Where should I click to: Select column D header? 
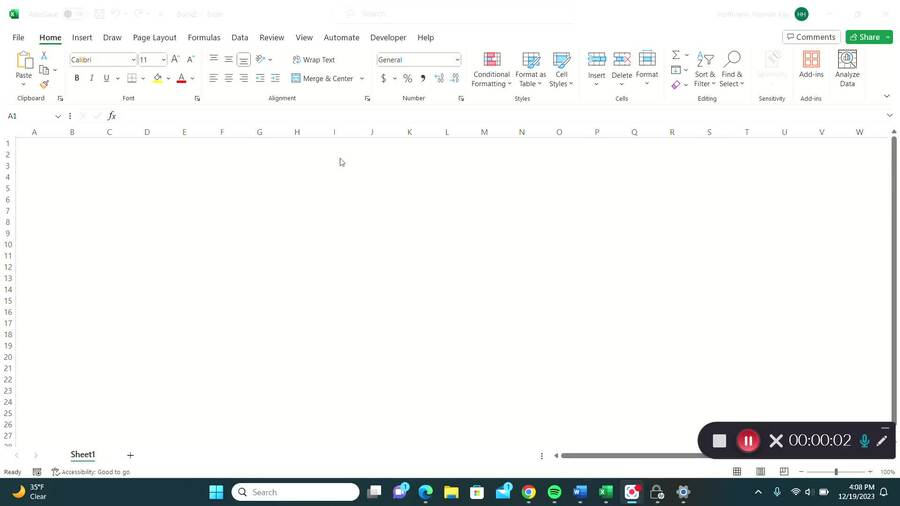pyautogui.click(x=147, y=132)
